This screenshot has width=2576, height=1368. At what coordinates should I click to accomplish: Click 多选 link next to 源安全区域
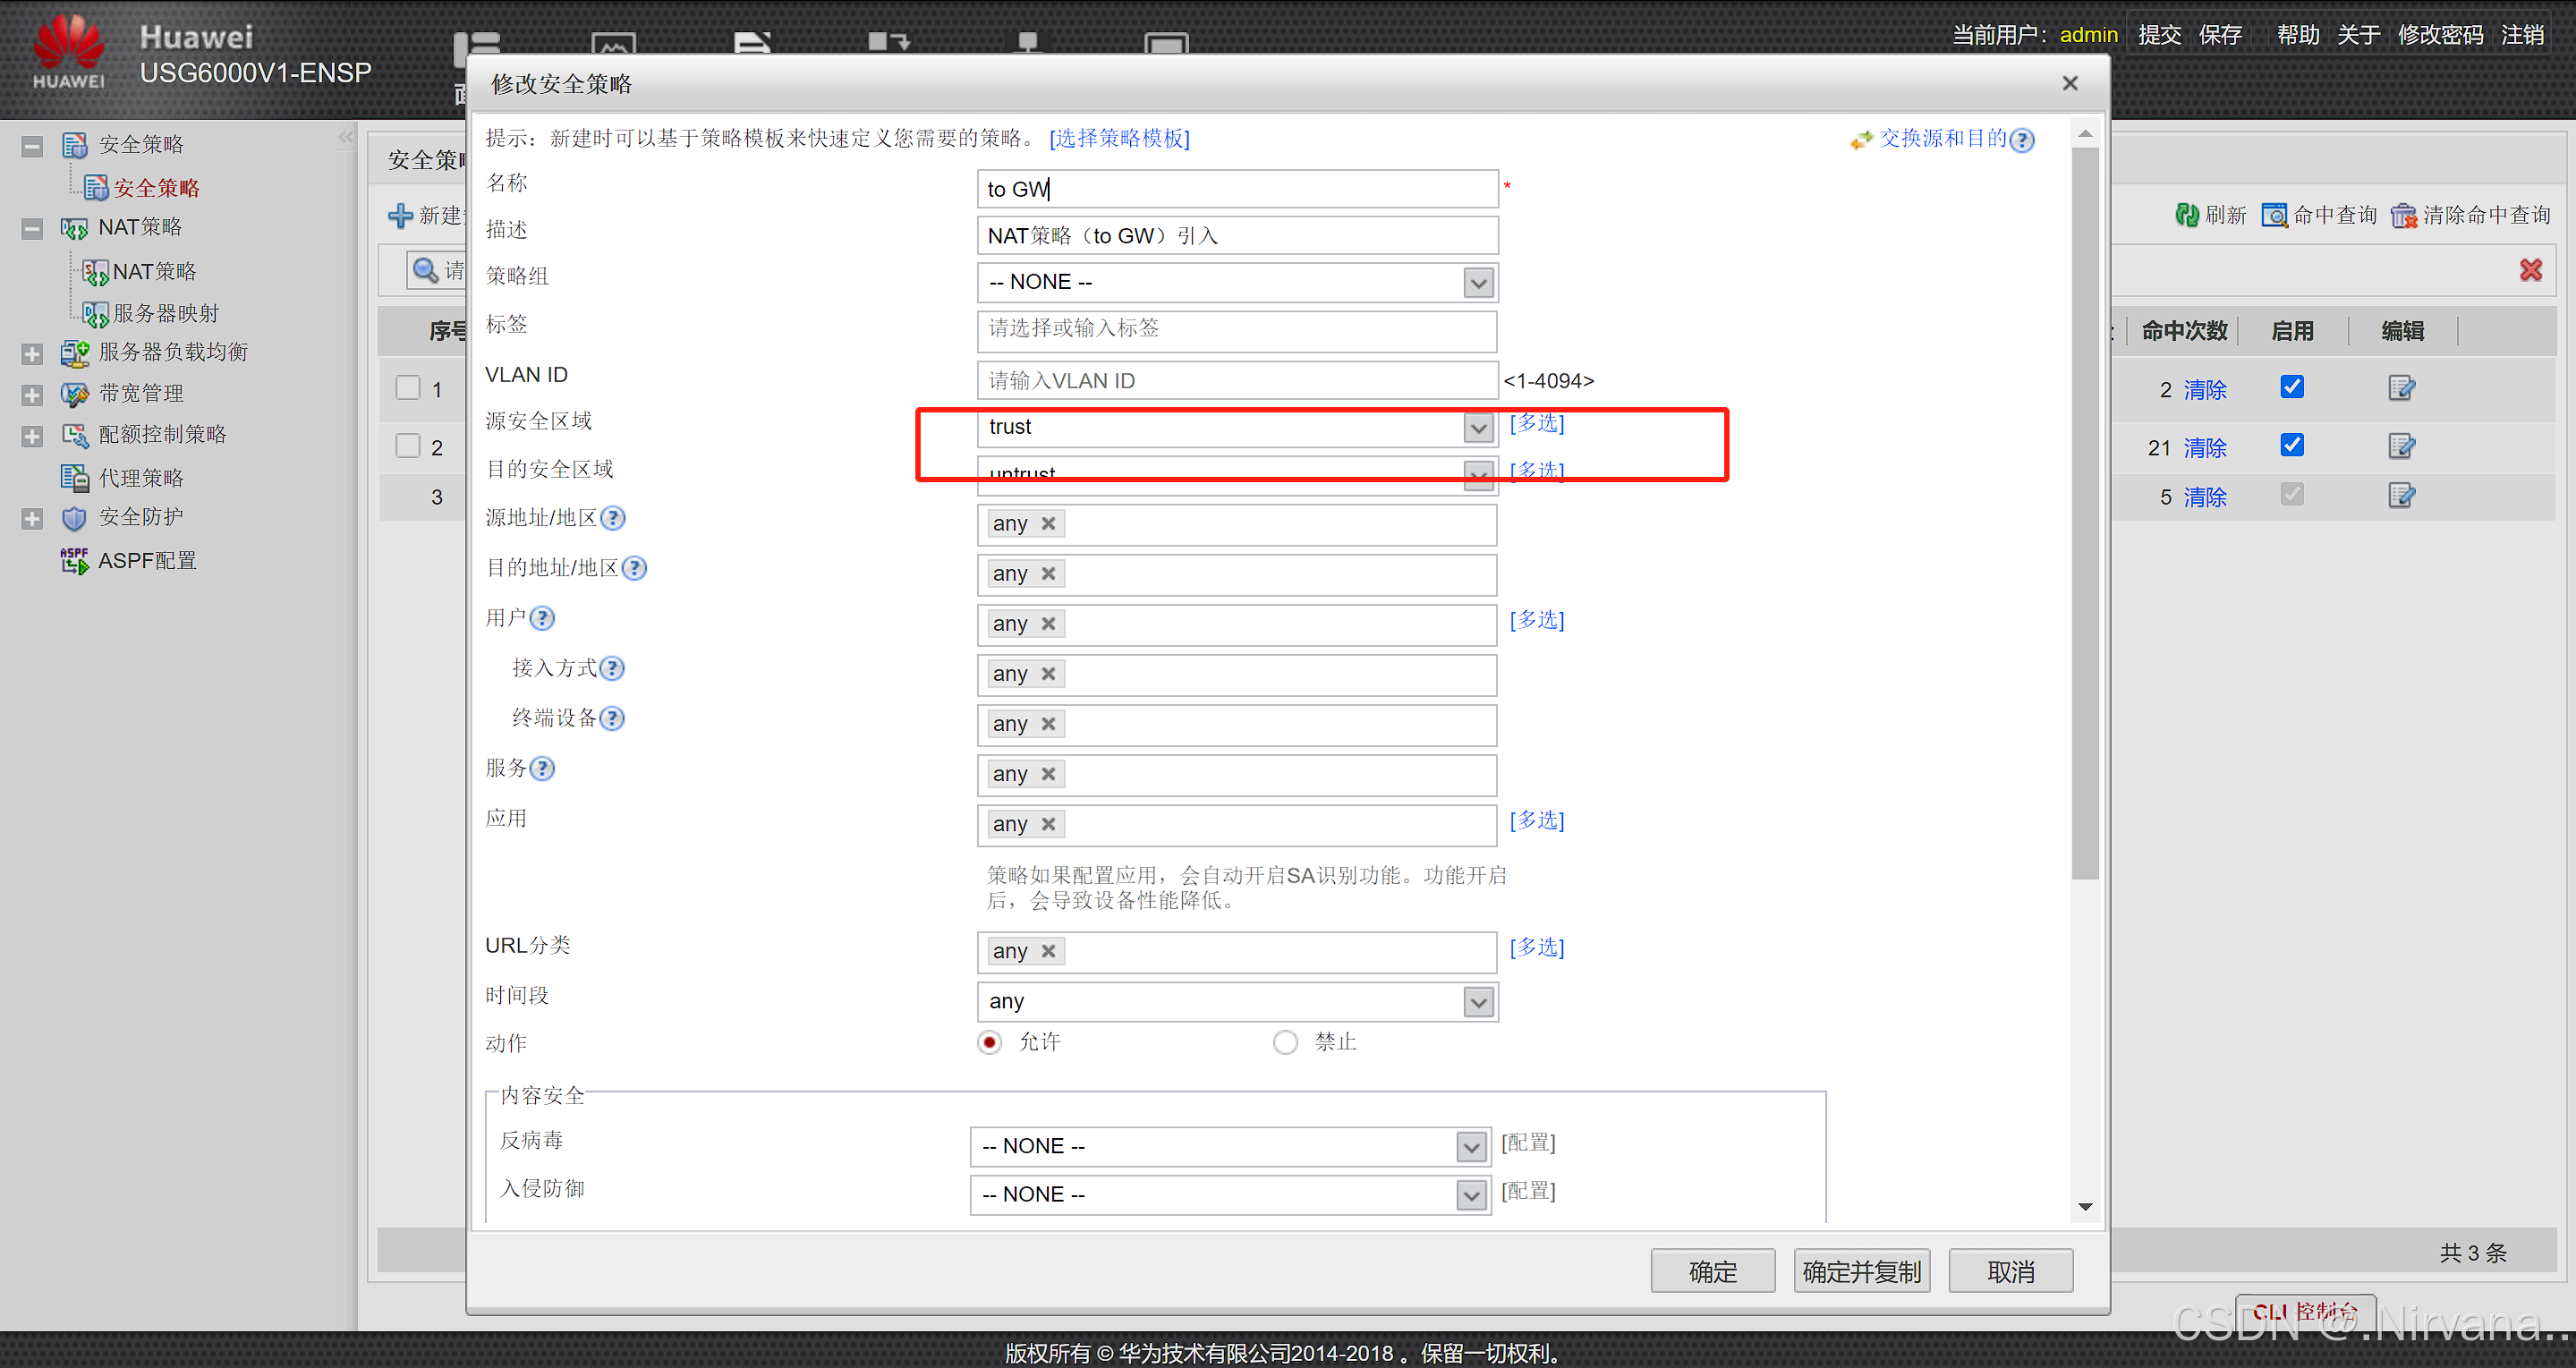point(1537,423)
